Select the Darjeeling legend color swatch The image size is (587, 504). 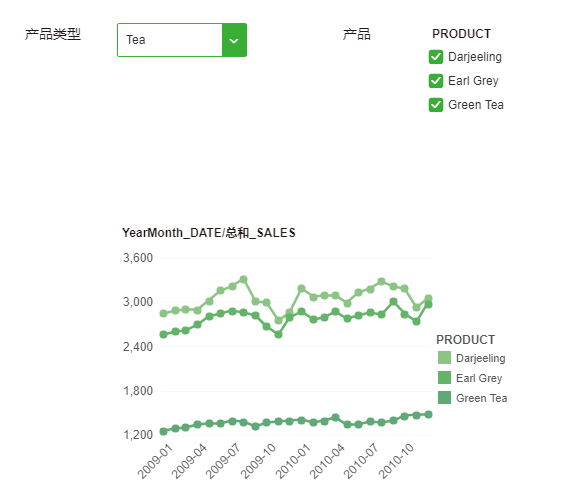click(444, 358)
